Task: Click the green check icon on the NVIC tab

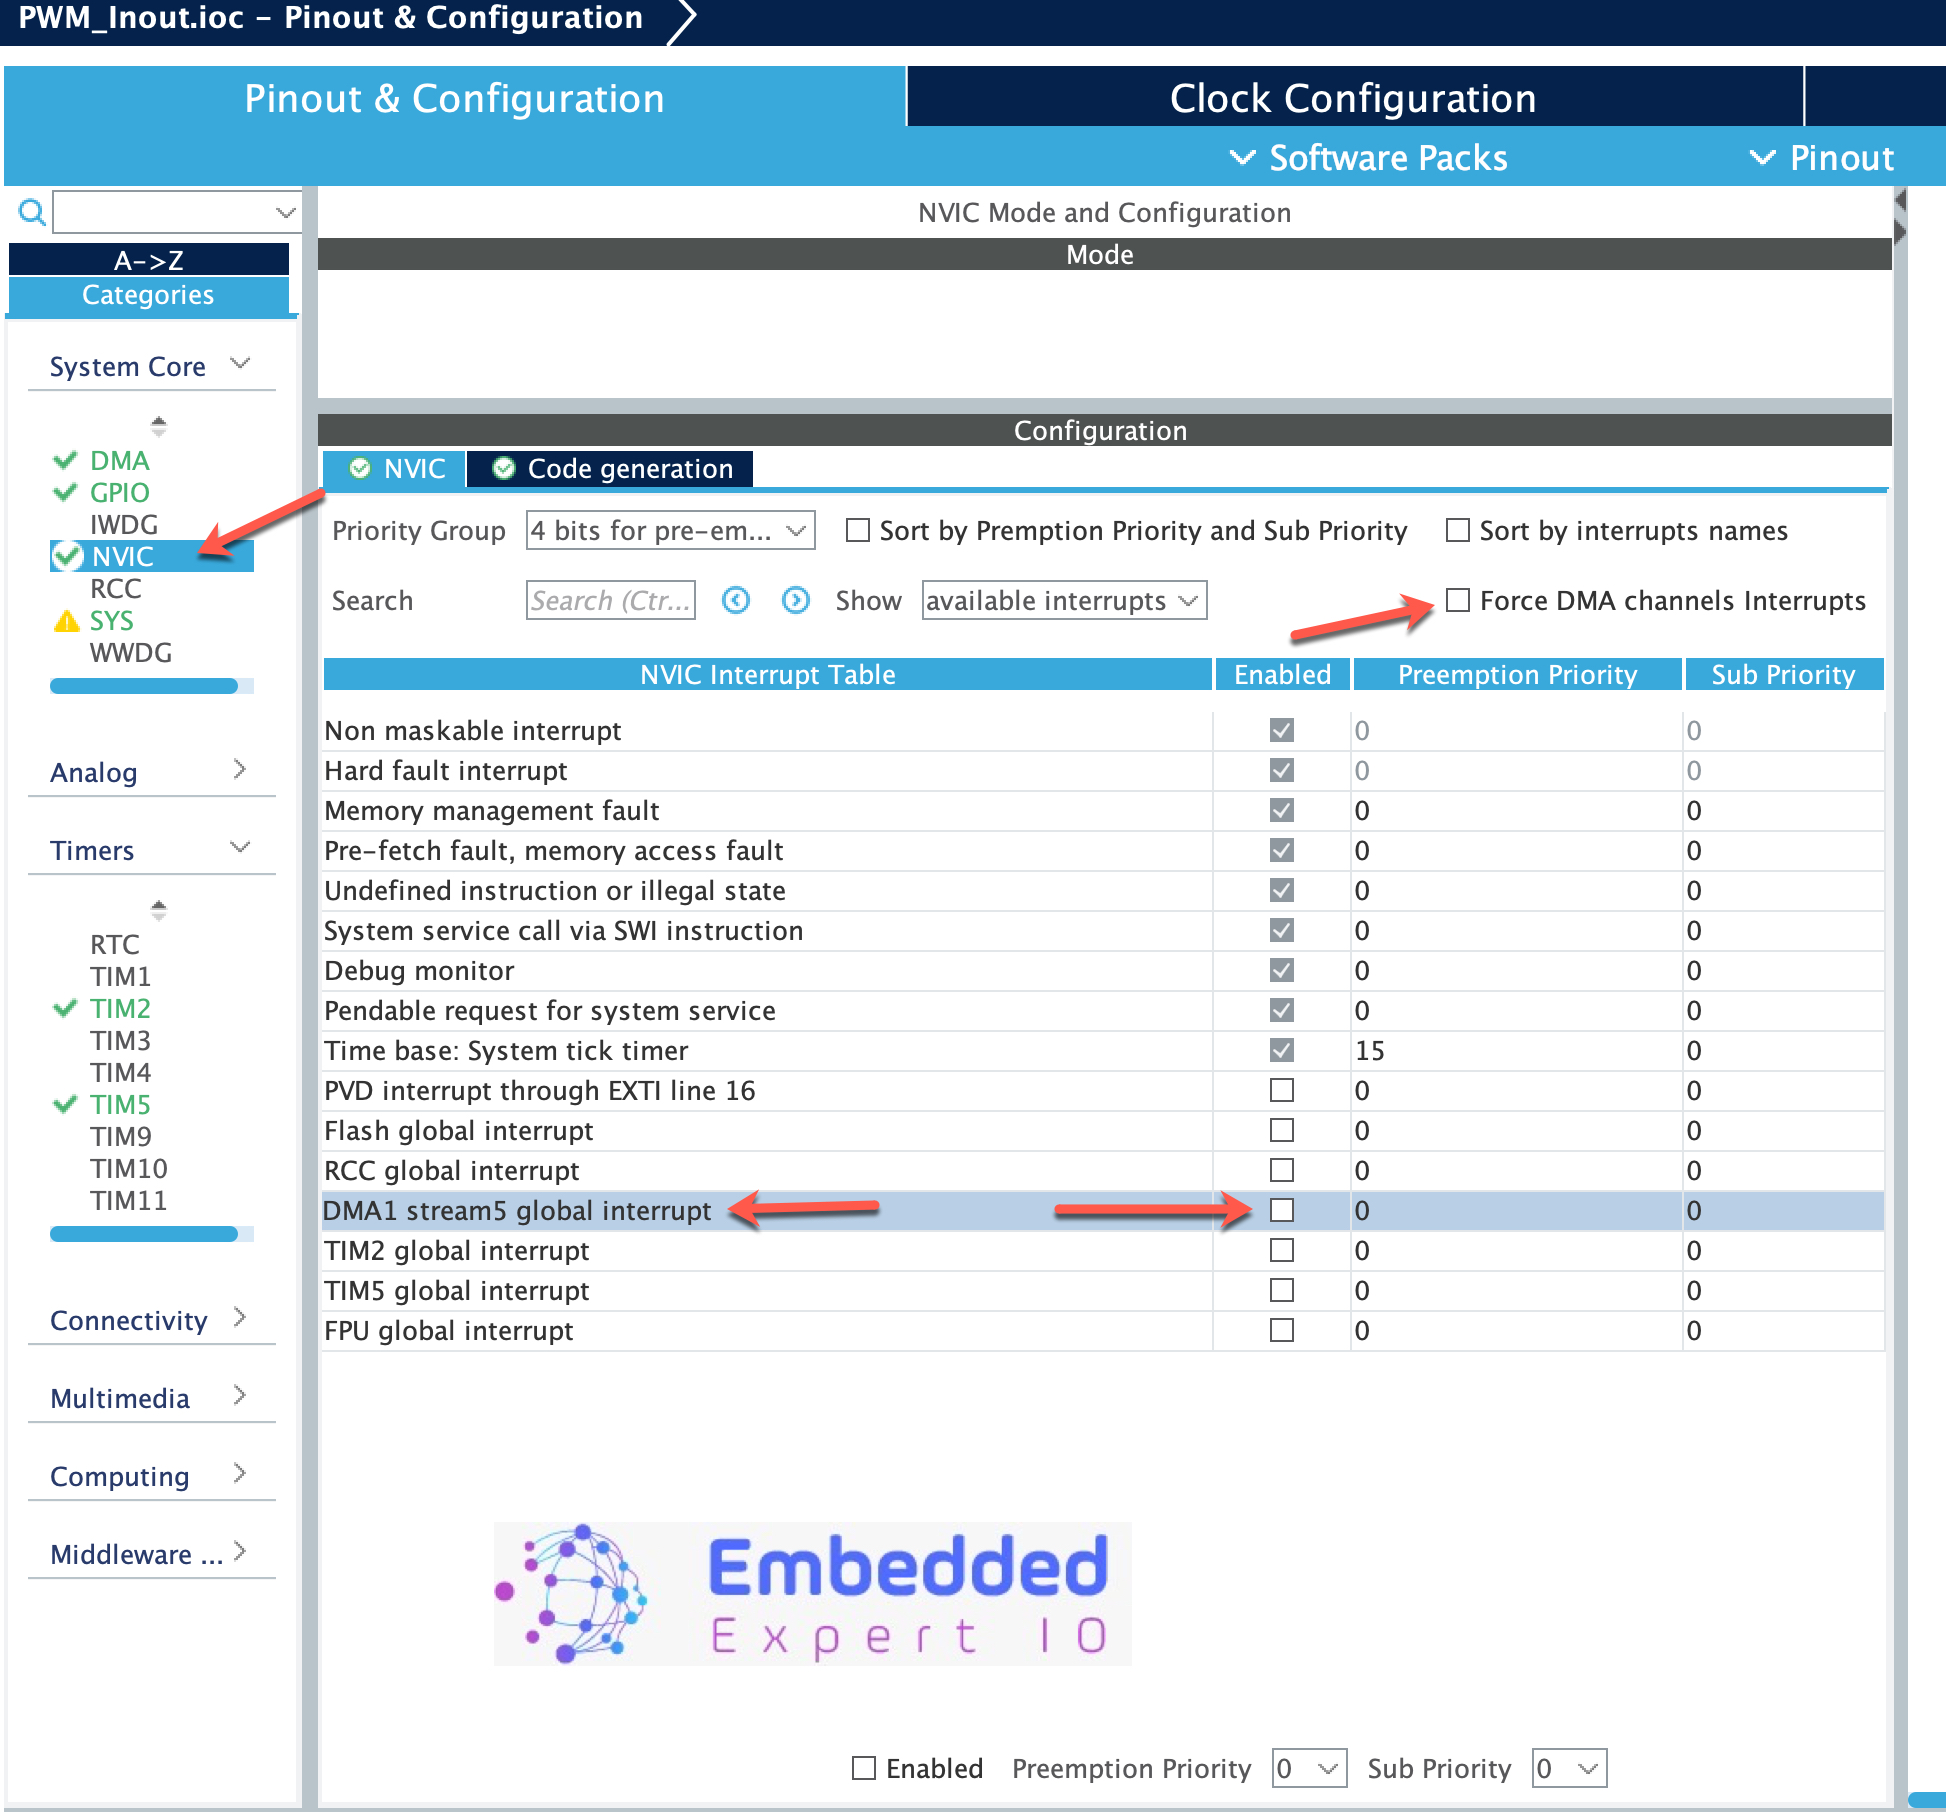Action: [x=362, y=468]
